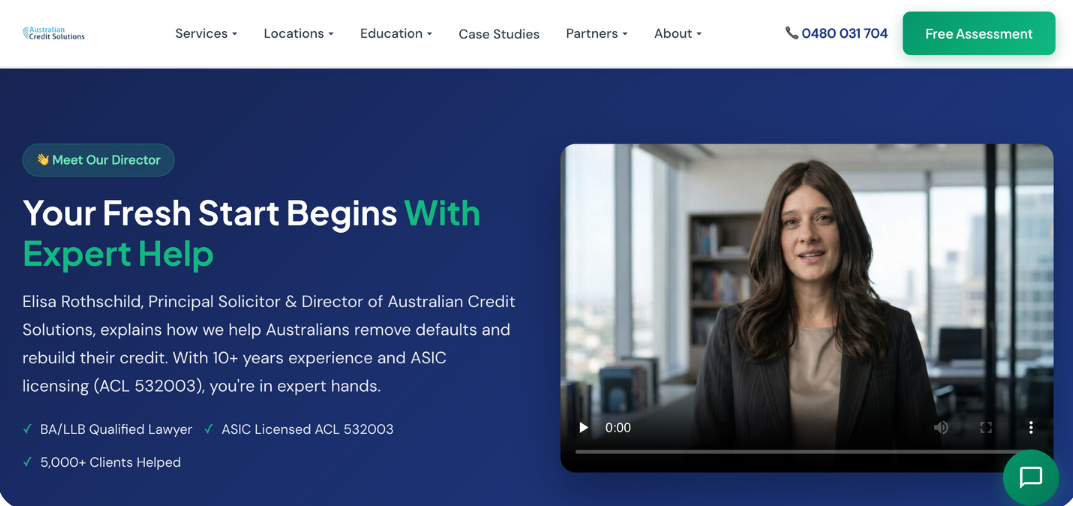Play the director video
Screen dimensions: 1073x506
coord(584,427)
